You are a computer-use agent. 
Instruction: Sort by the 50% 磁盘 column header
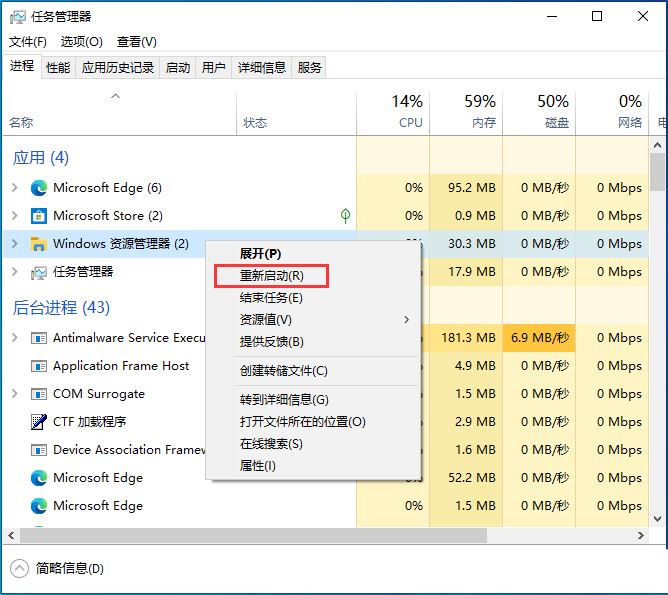[x=539, y=112]
